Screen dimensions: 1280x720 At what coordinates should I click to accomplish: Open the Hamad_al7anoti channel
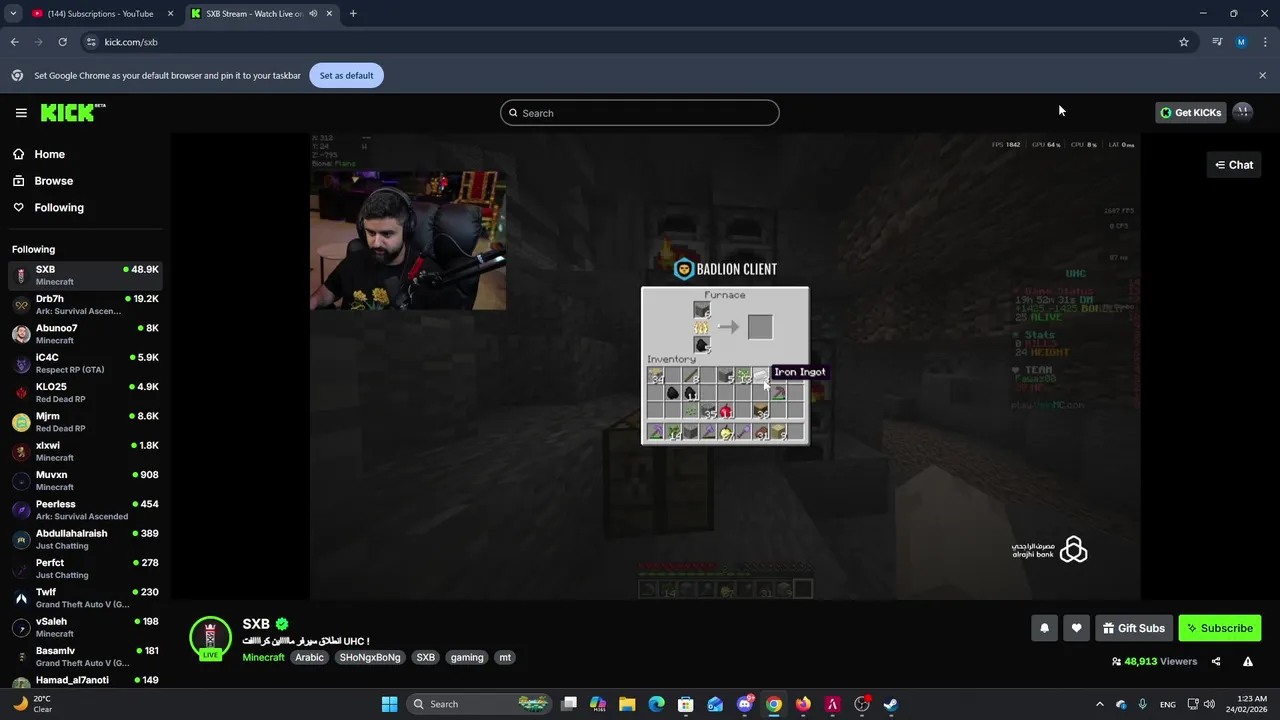click(x=85, y=681)
